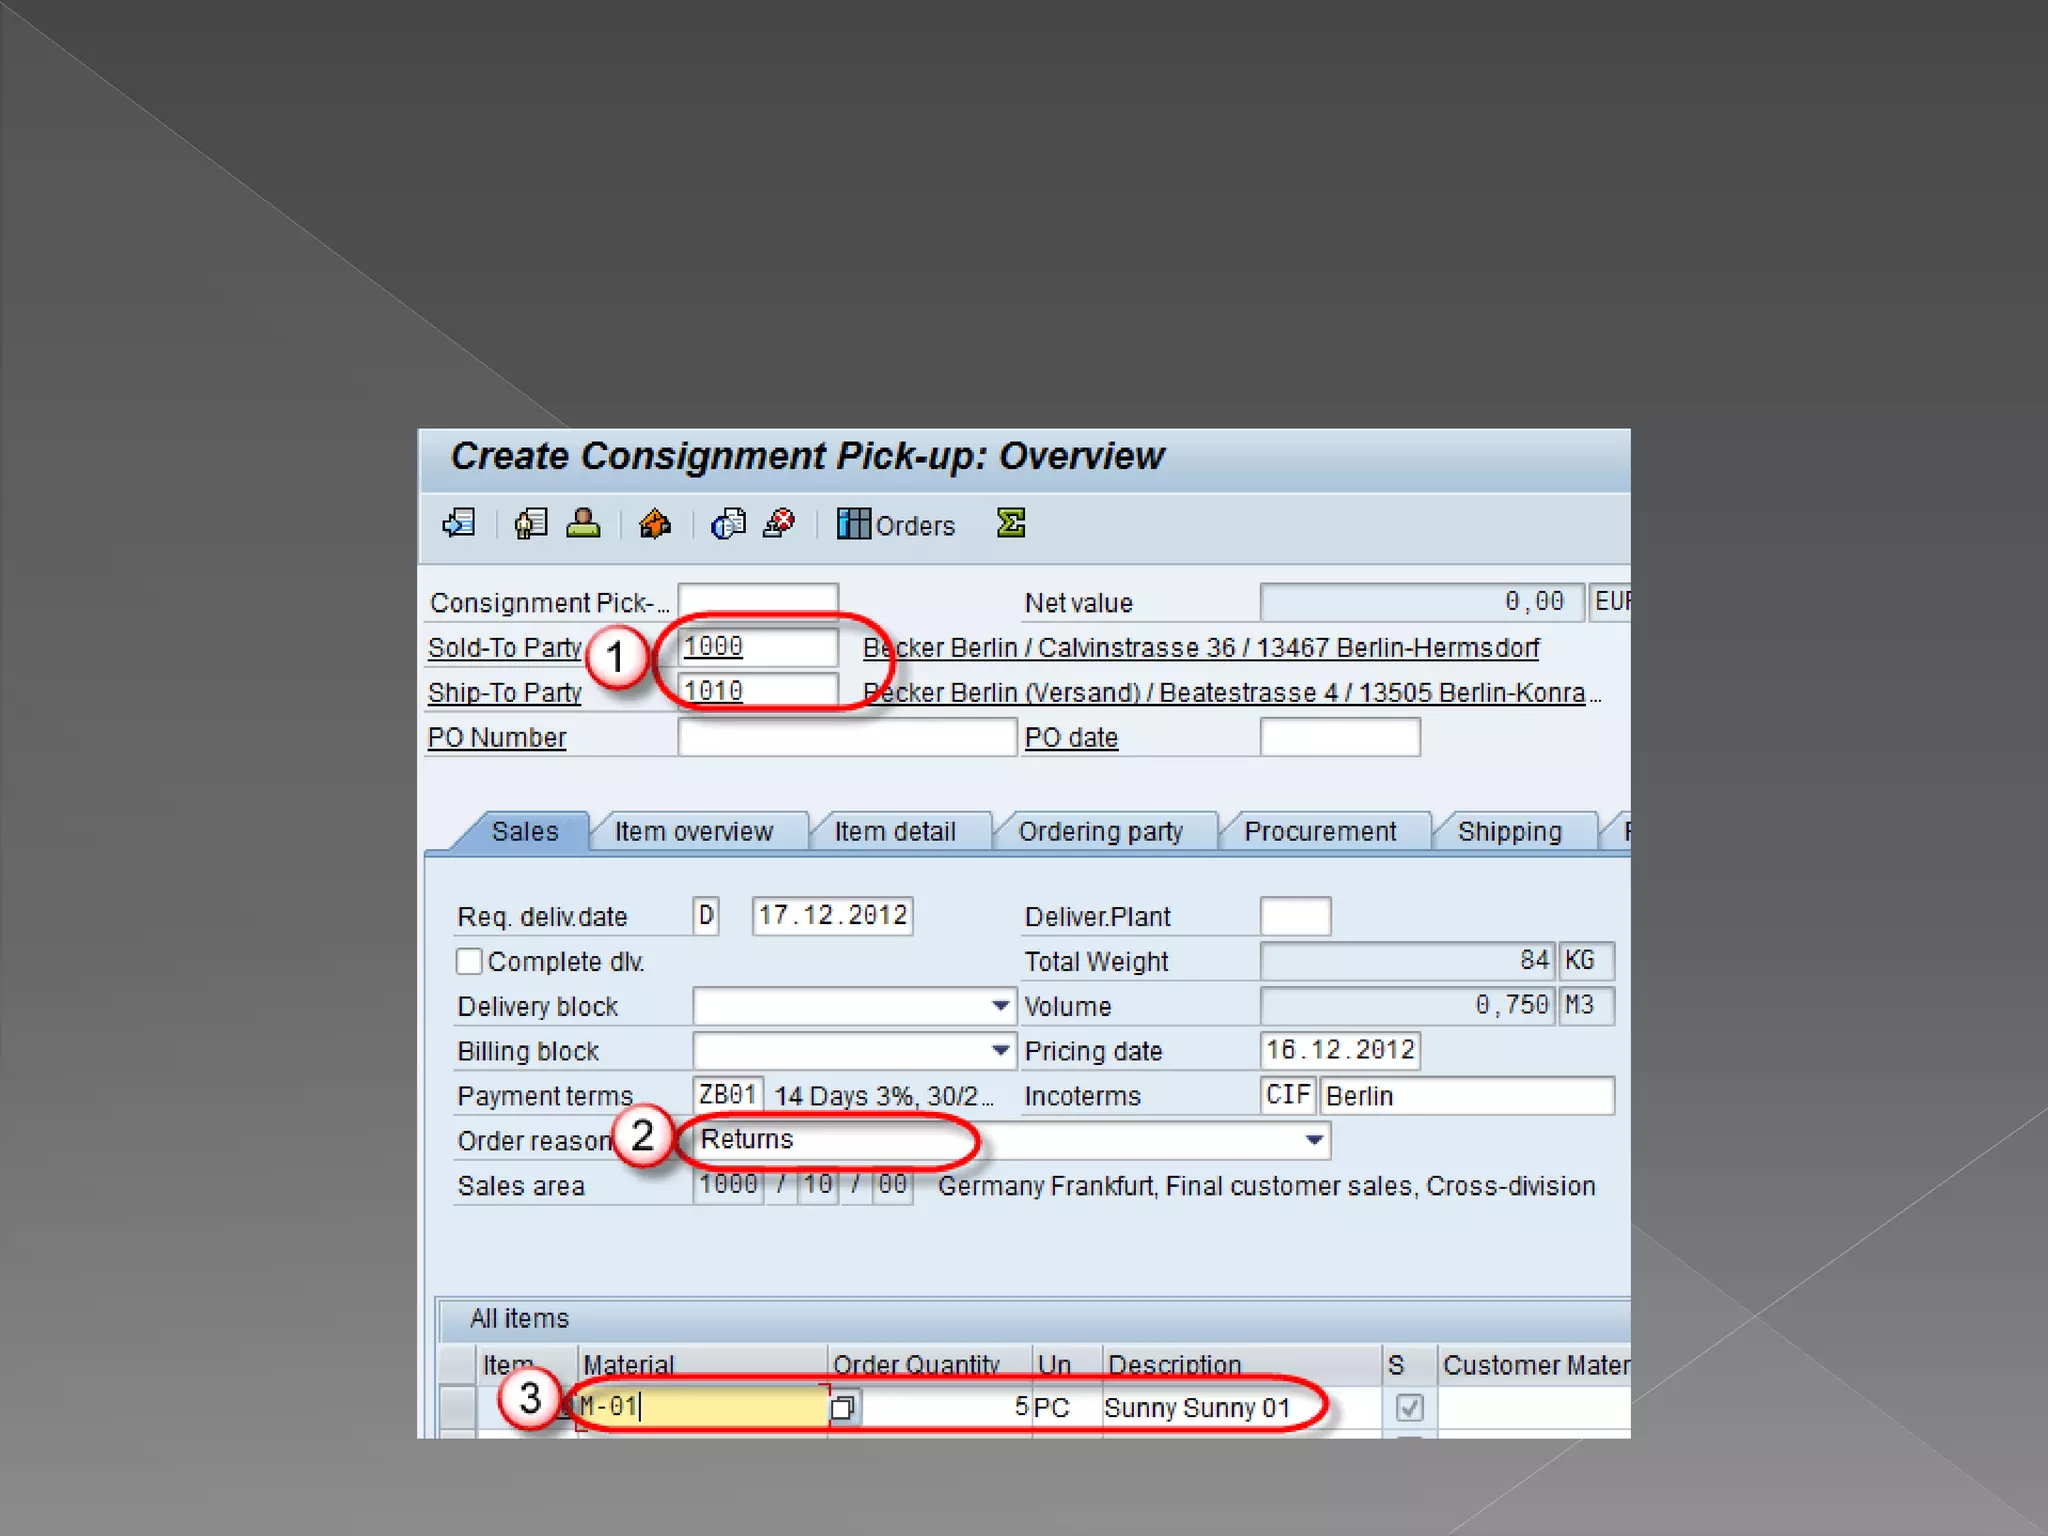Open the header partner person icon
Screen dimensions: 2048x1536
[x=583, y=523]
